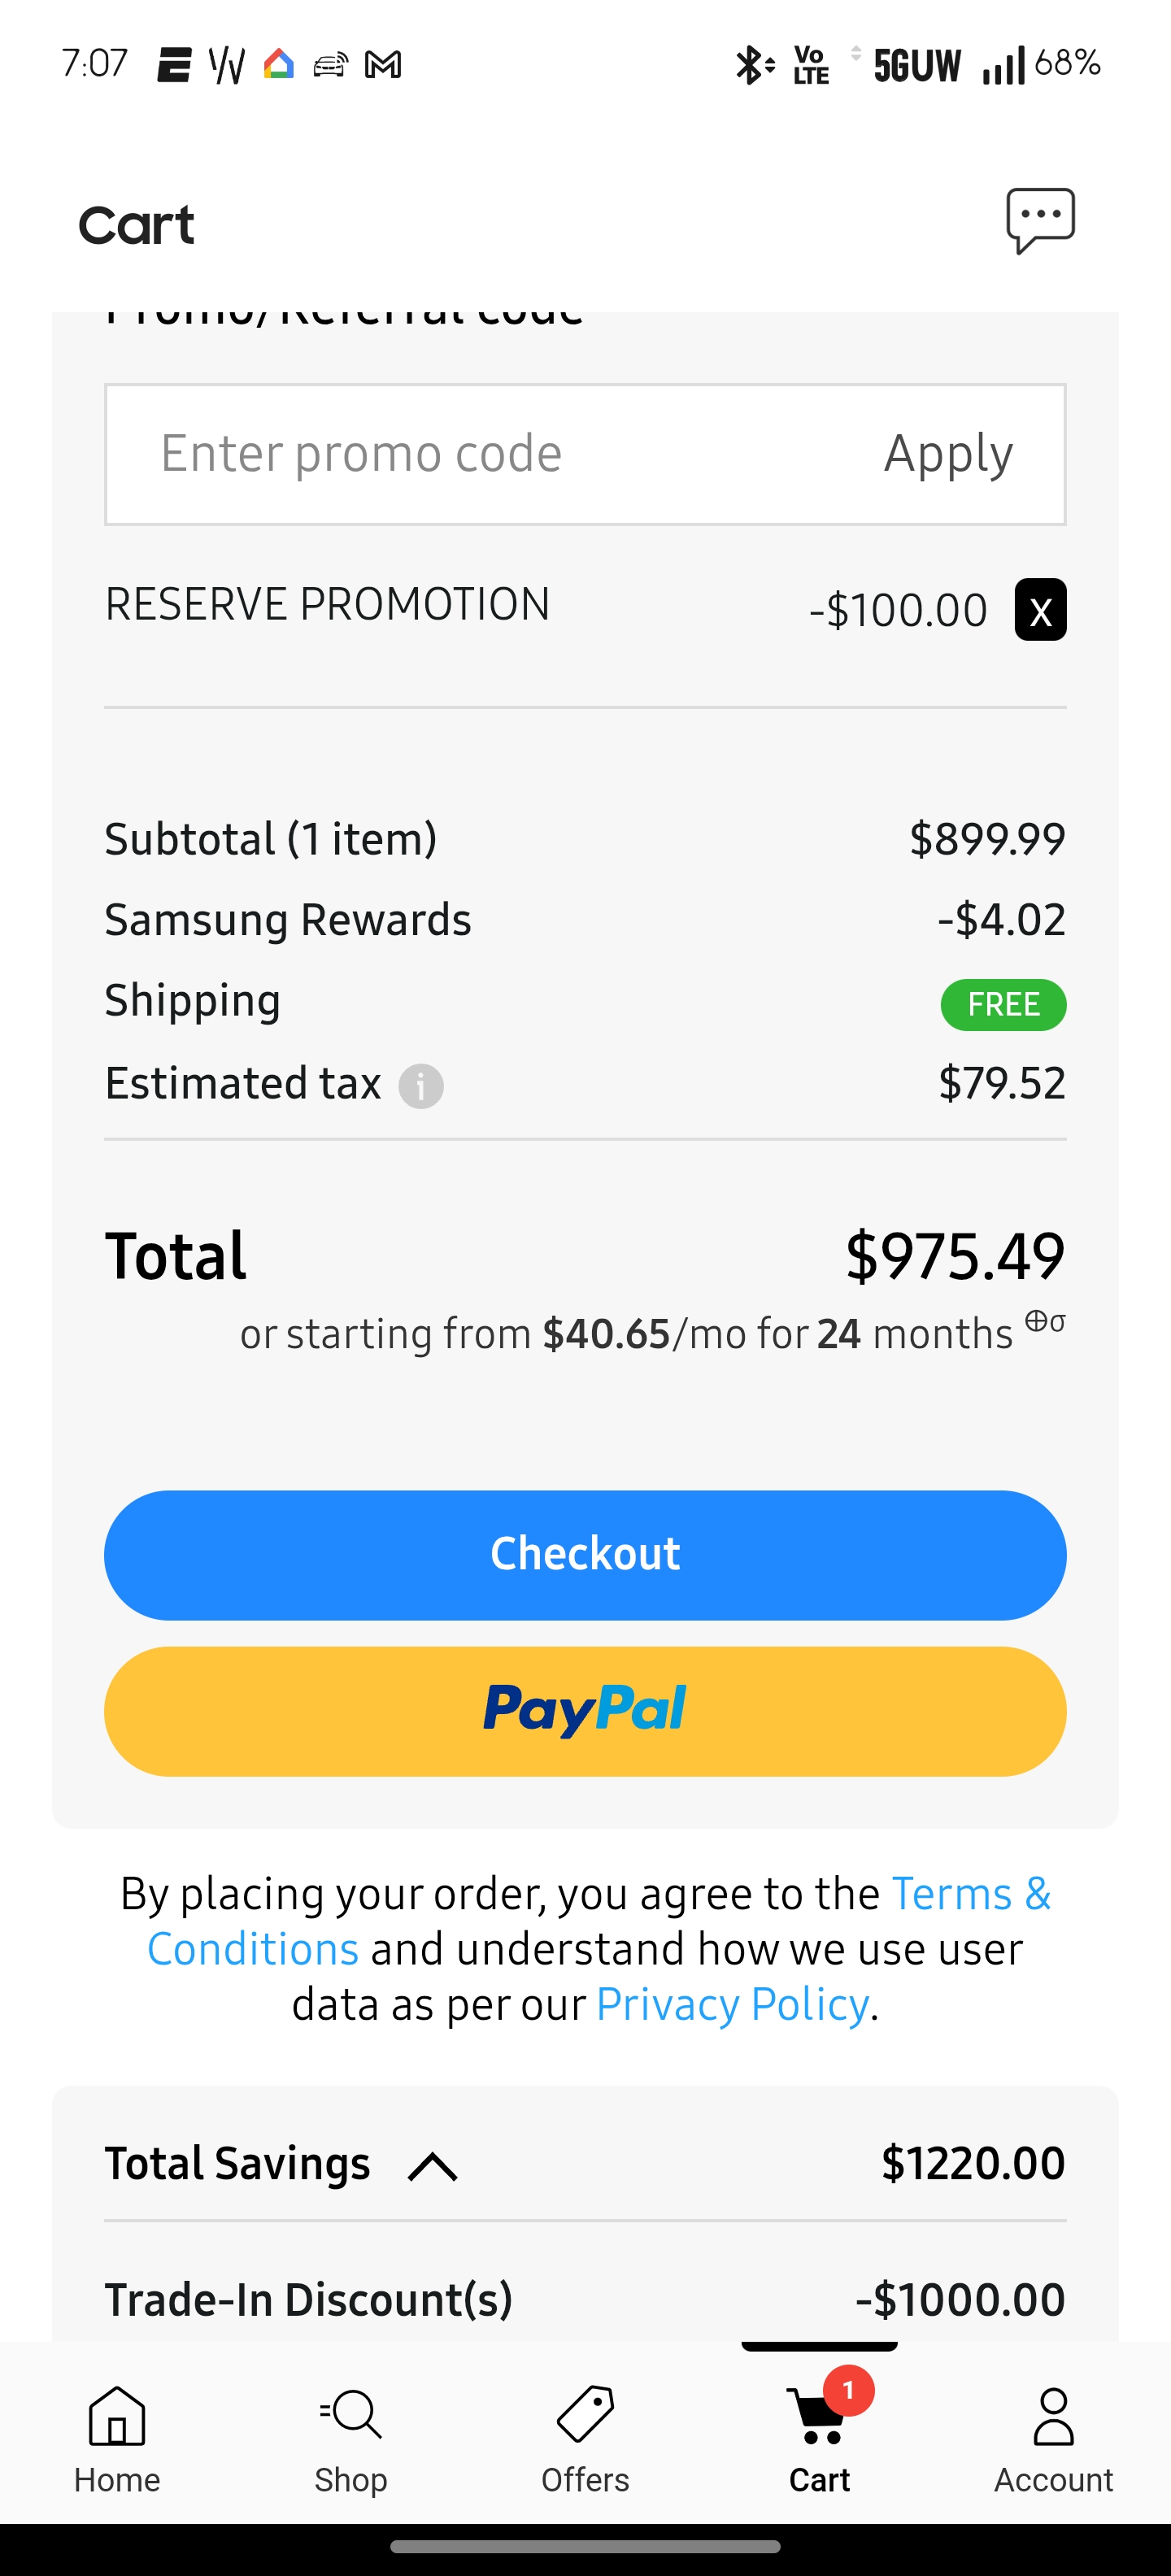Viewport: 1171px width, 2576px height.
Task: Click the blue Checkout button
Action: tap(585, 1555)
